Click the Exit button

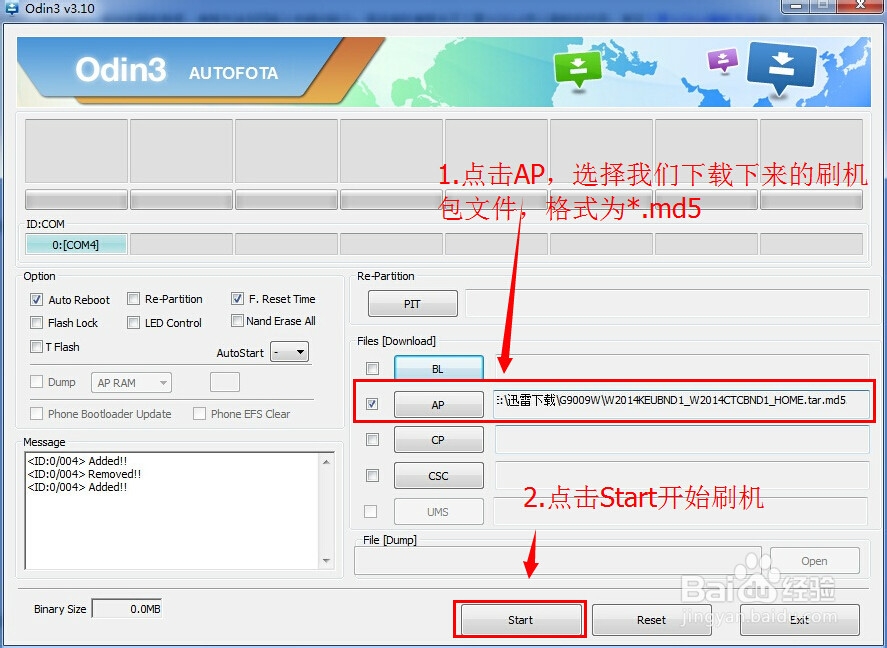pyautogui.click(x=799, y=620)
